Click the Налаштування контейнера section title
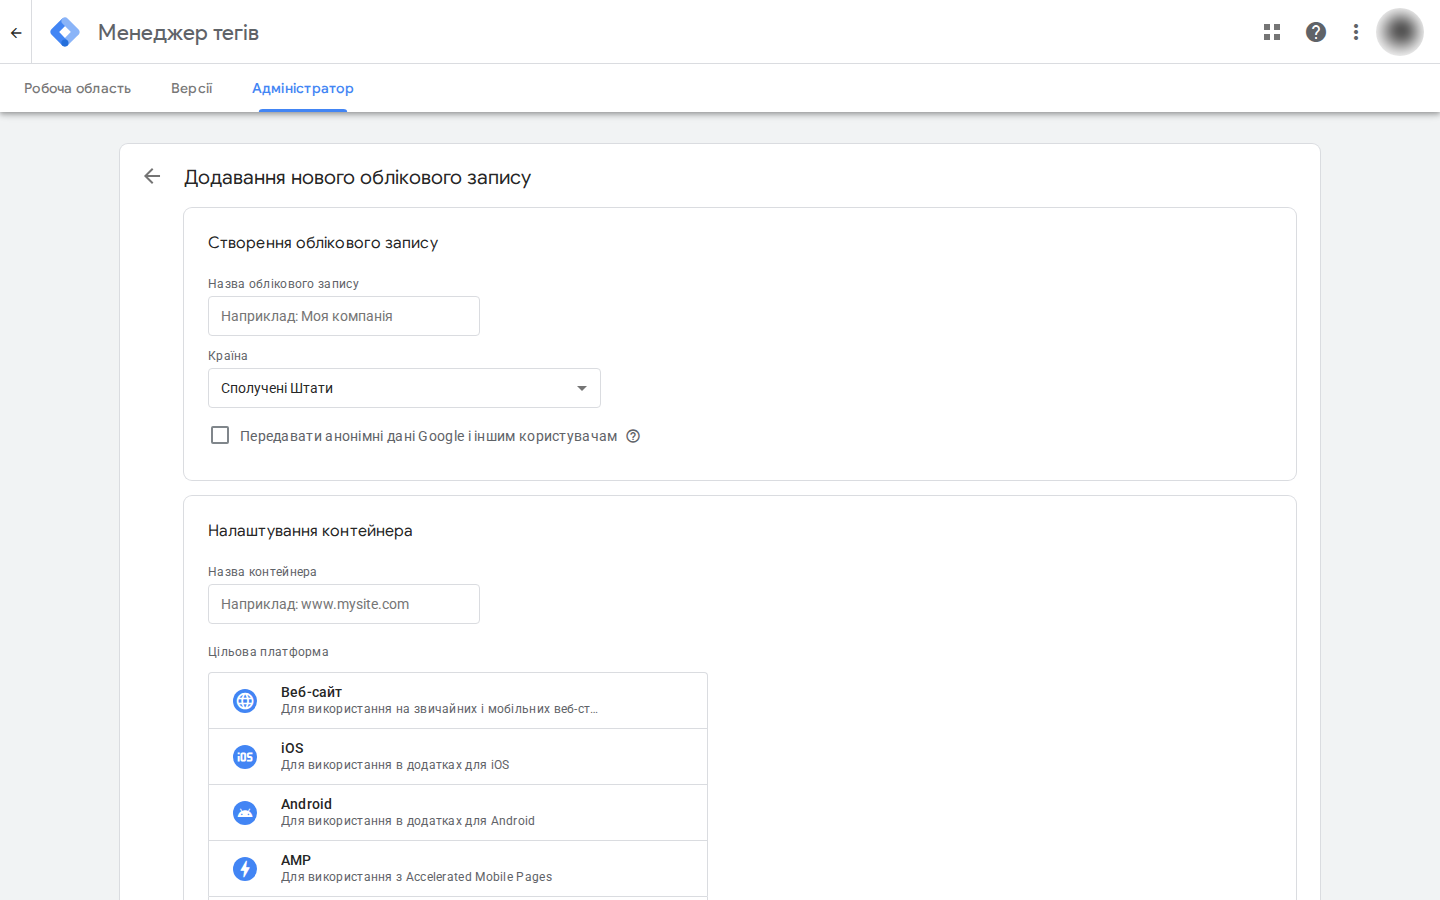Image resolution: width=1440 pixels, height=900 pixels. coord(310,531)
